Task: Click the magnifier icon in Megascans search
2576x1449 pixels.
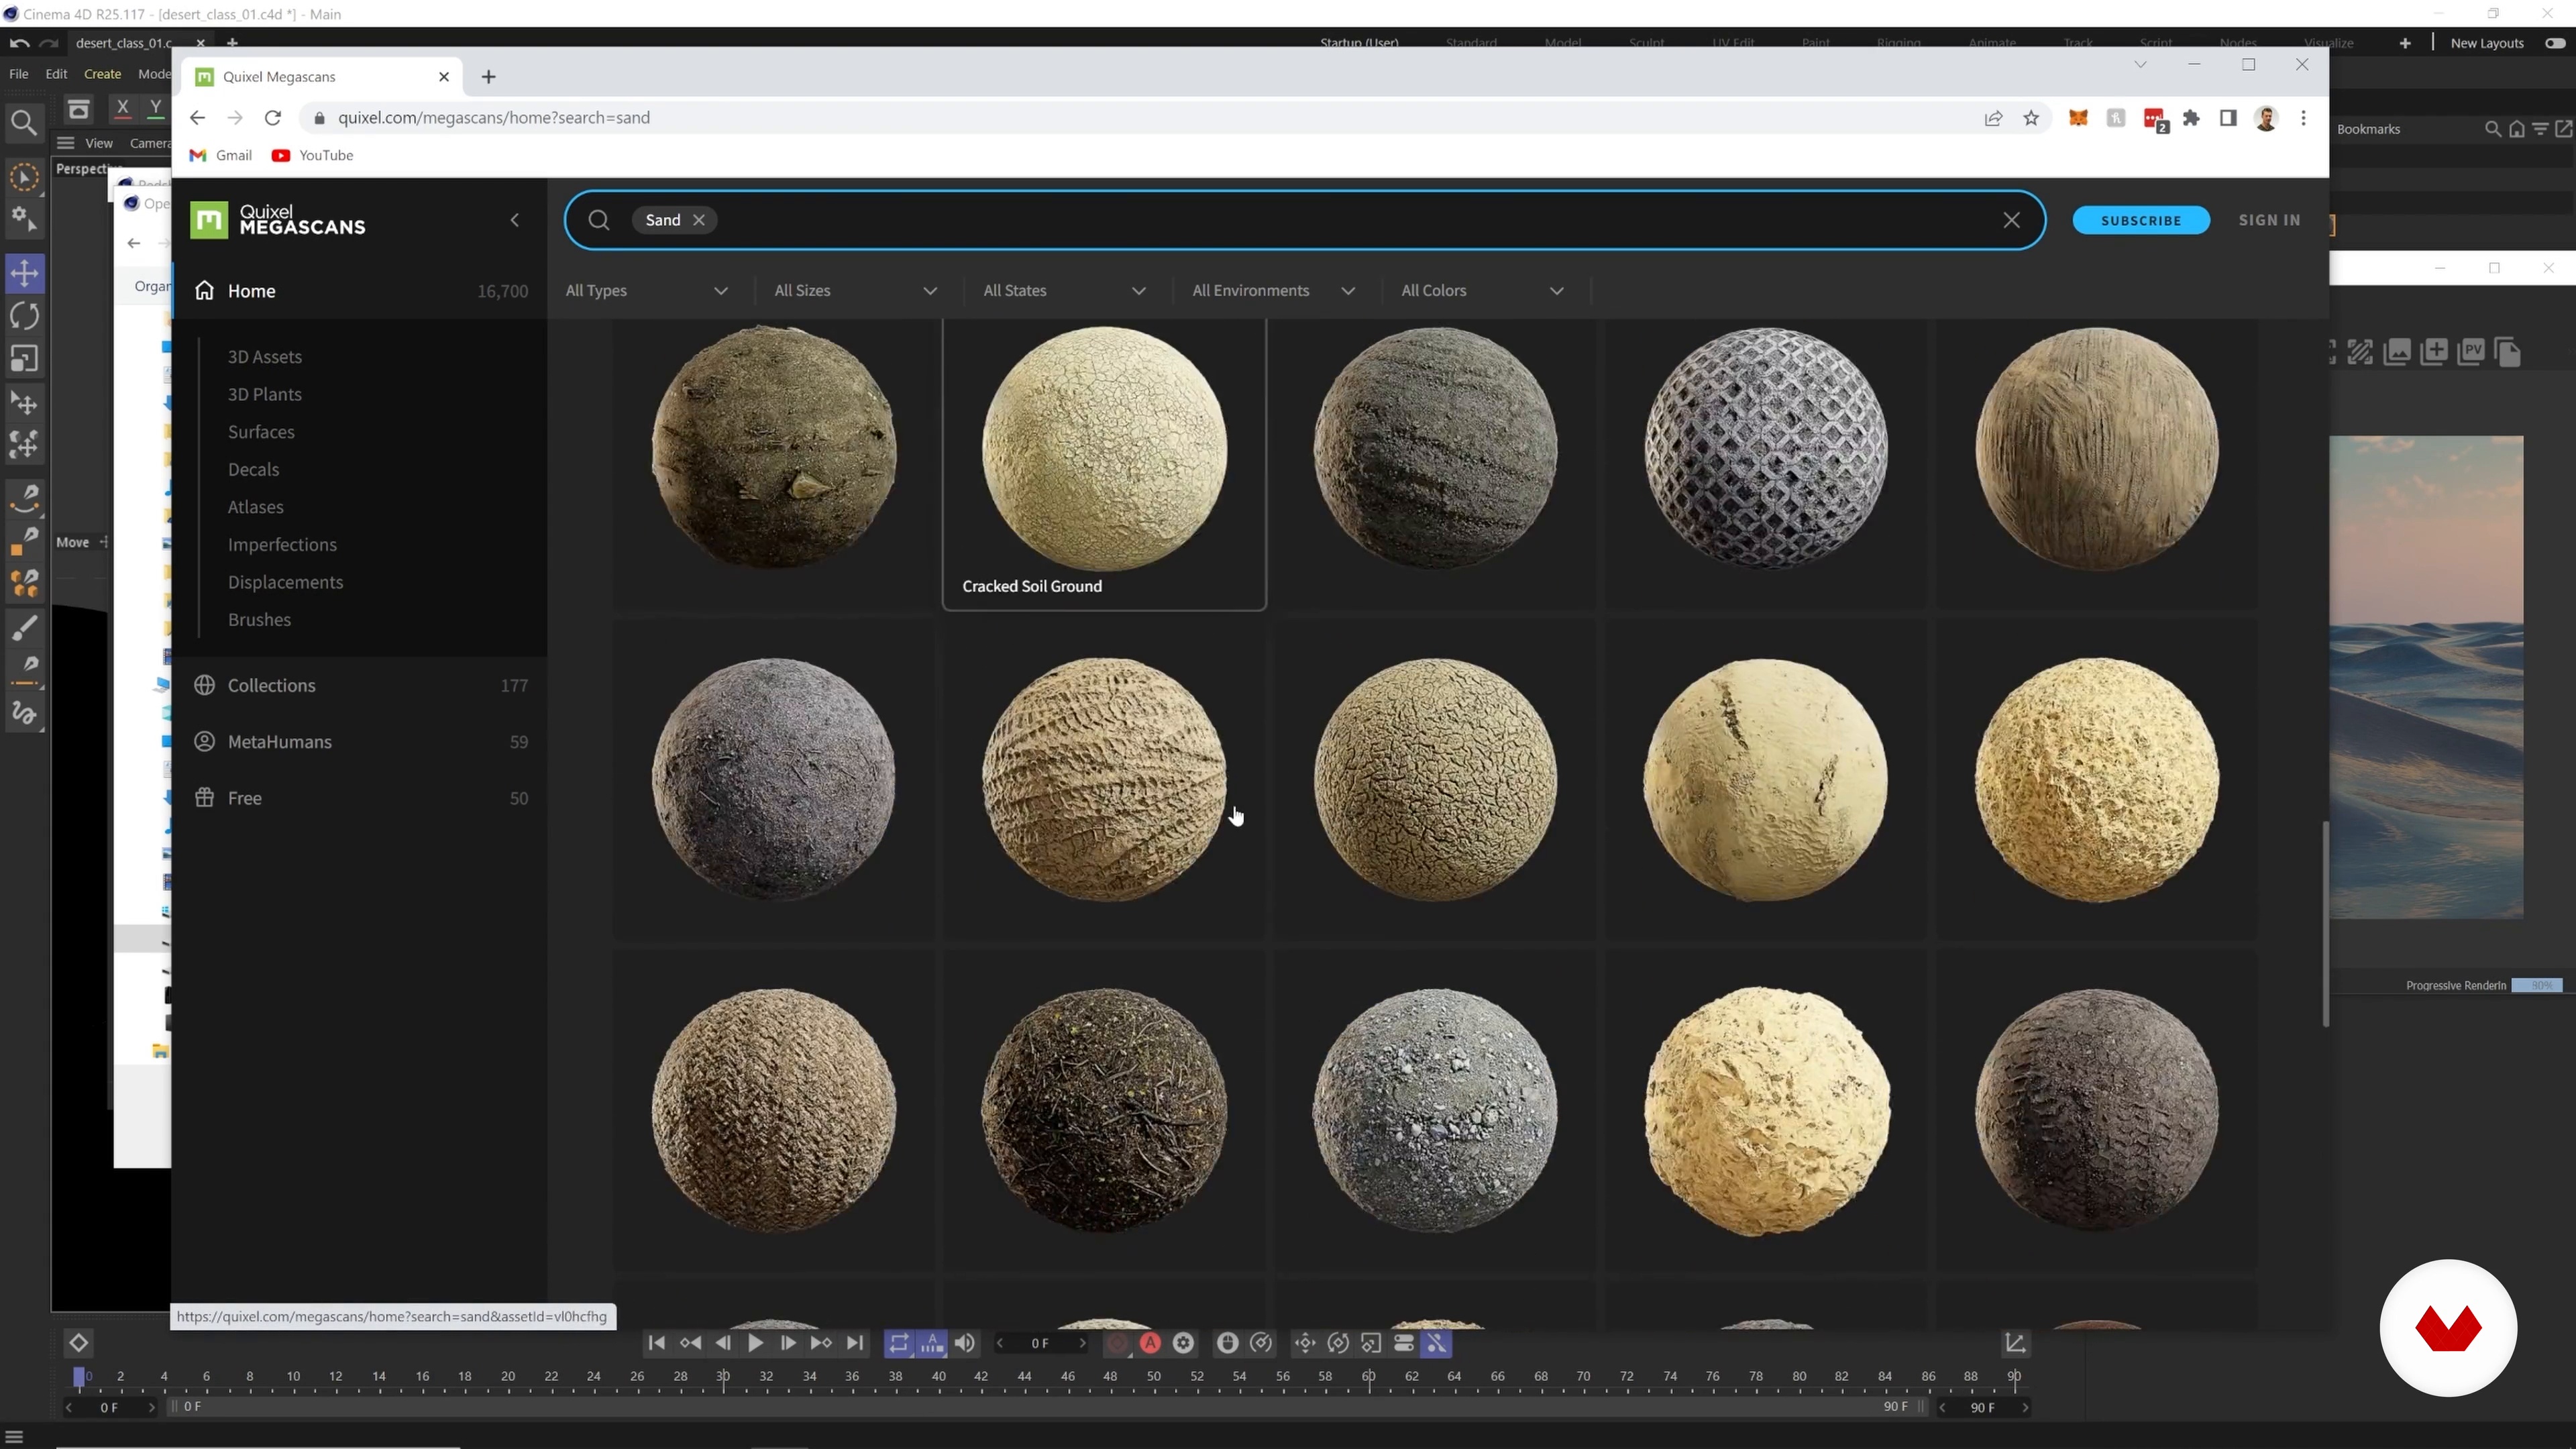Action: click(599, 220)
